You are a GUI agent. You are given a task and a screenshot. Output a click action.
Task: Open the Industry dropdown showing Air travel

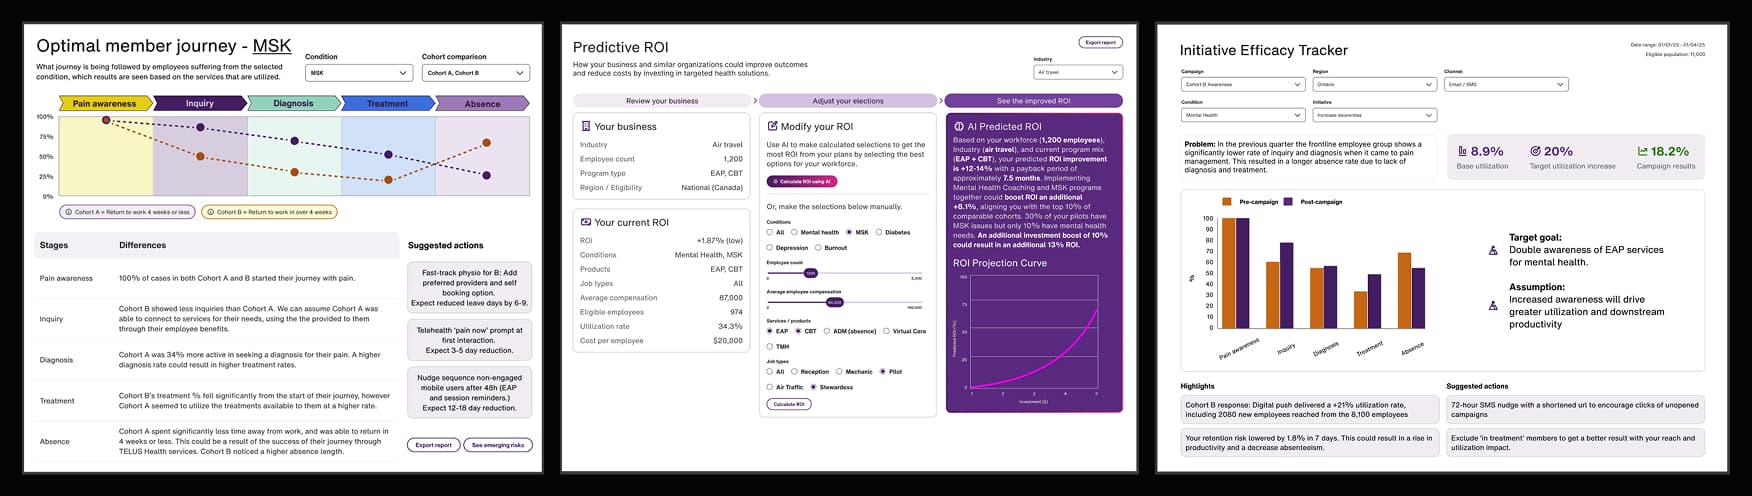click(x=1078, y=72)
